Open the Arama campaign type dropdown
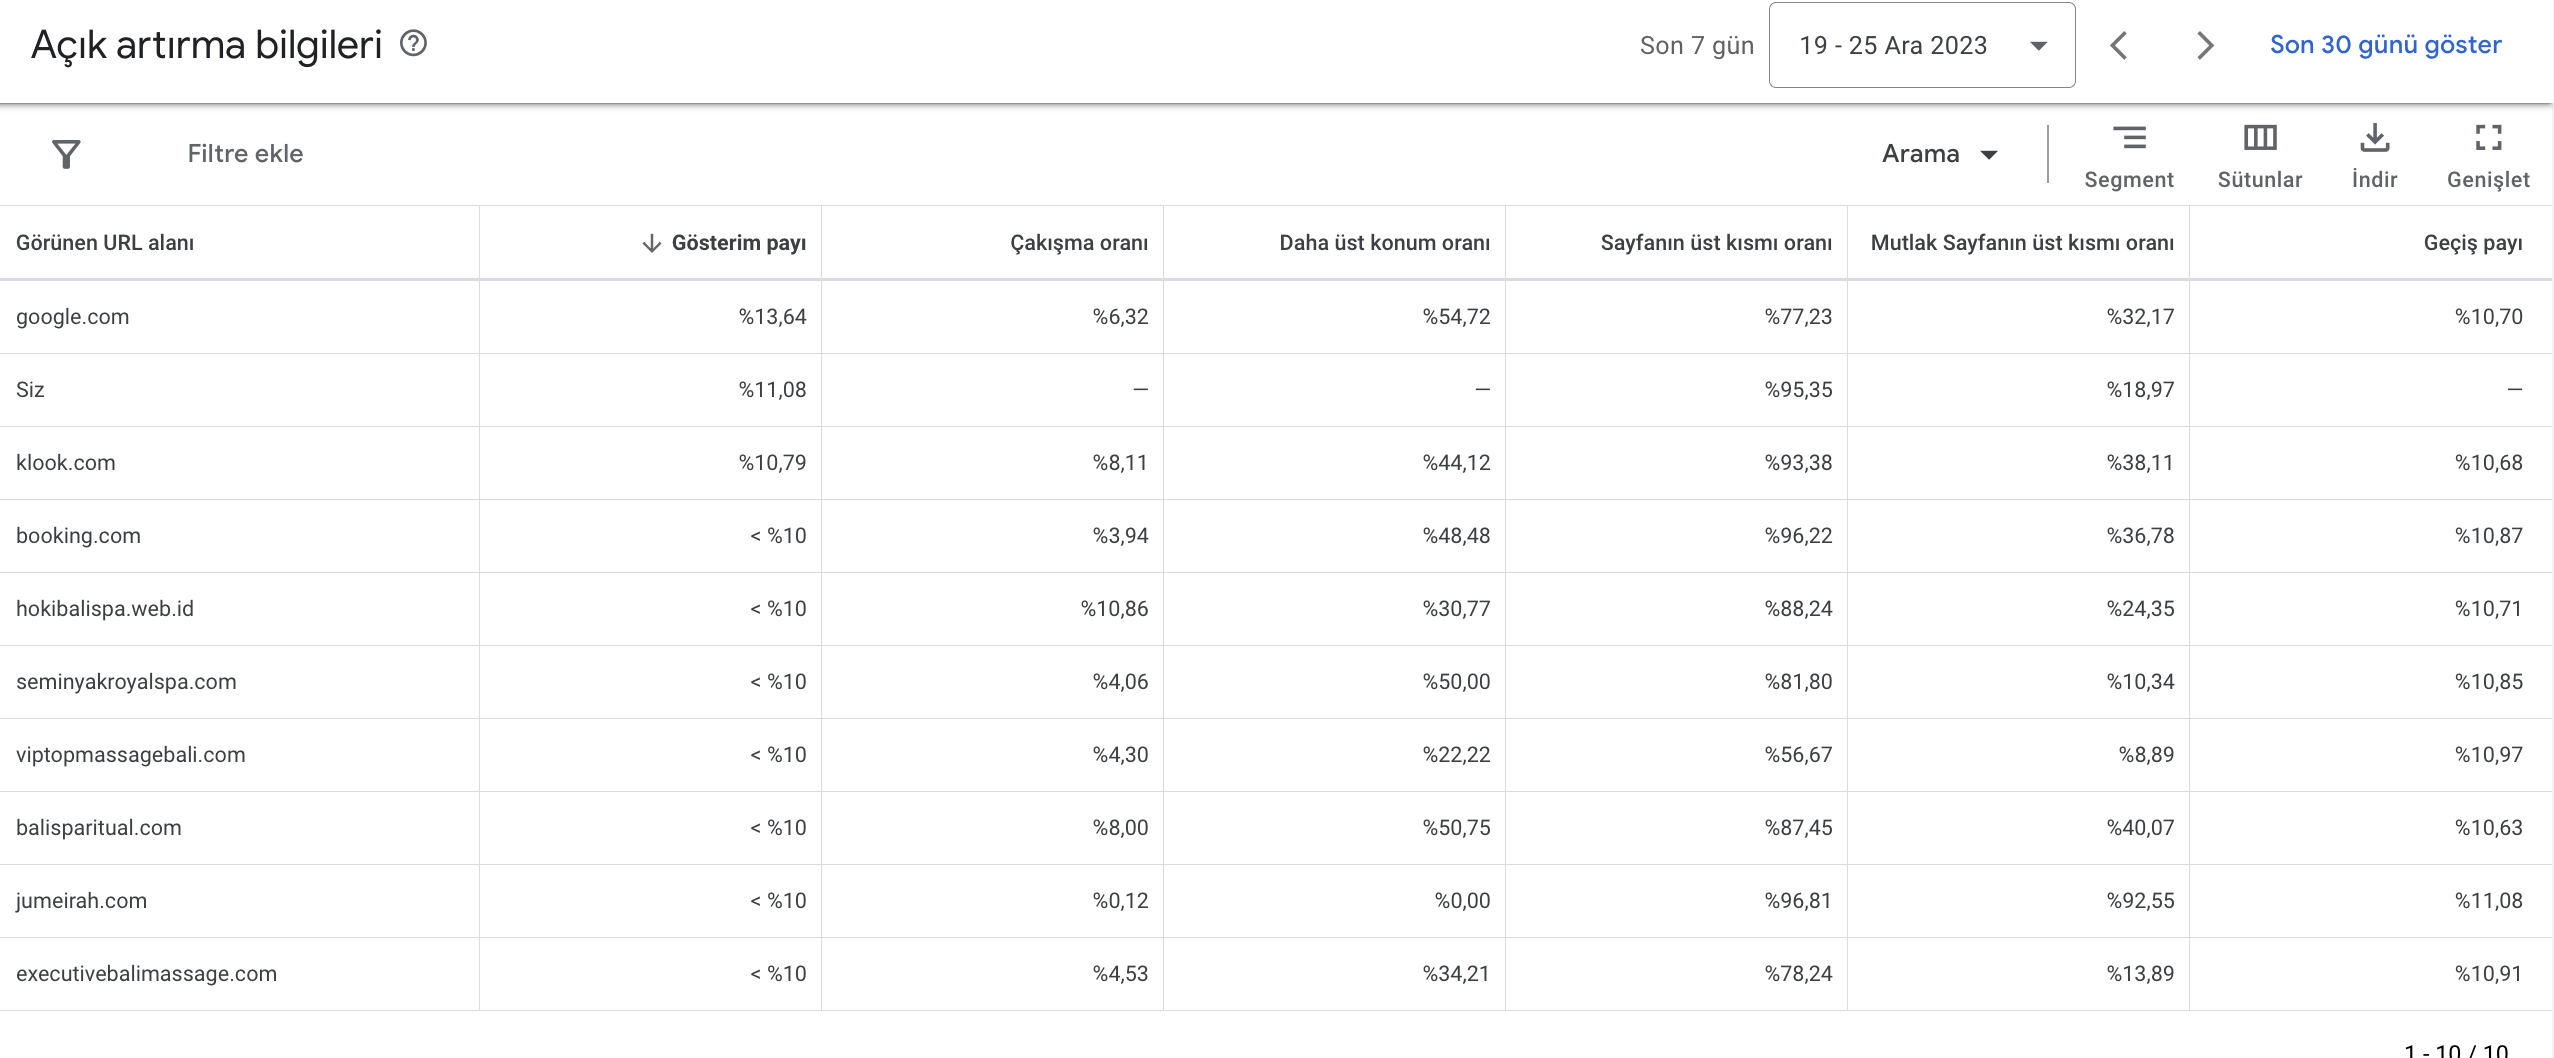 click(x=1939, y=154)
